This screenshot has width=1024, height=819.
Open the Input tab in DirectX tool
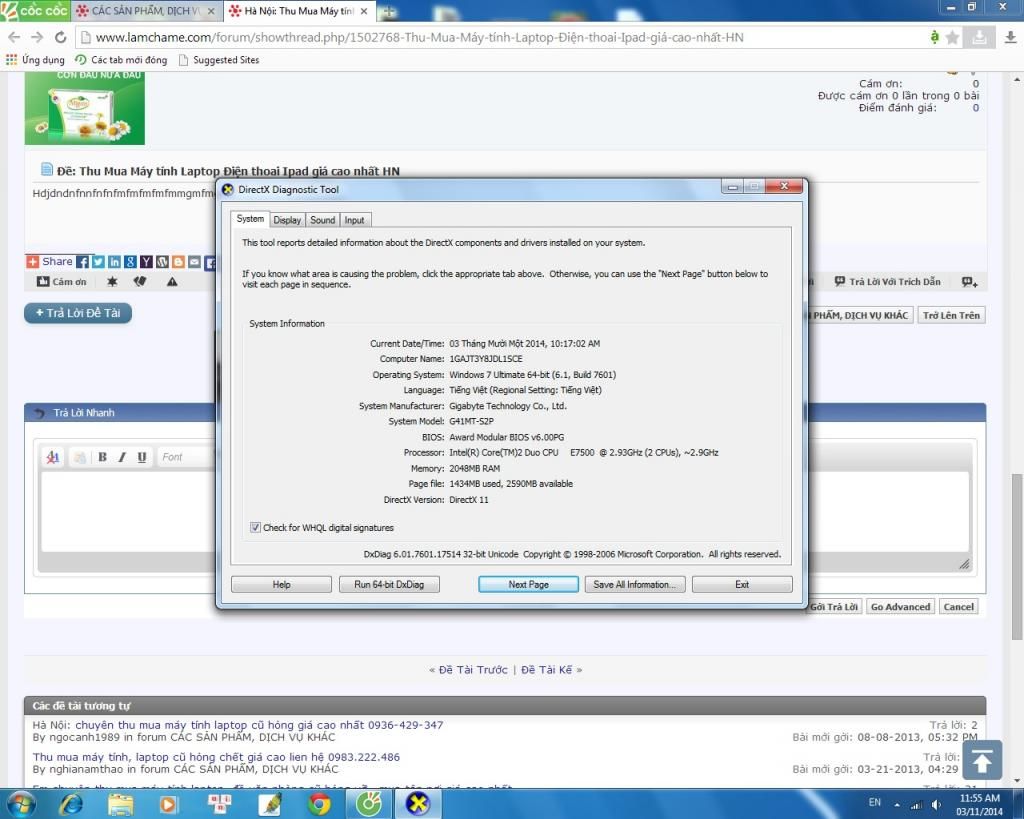(x=355, y=220)
